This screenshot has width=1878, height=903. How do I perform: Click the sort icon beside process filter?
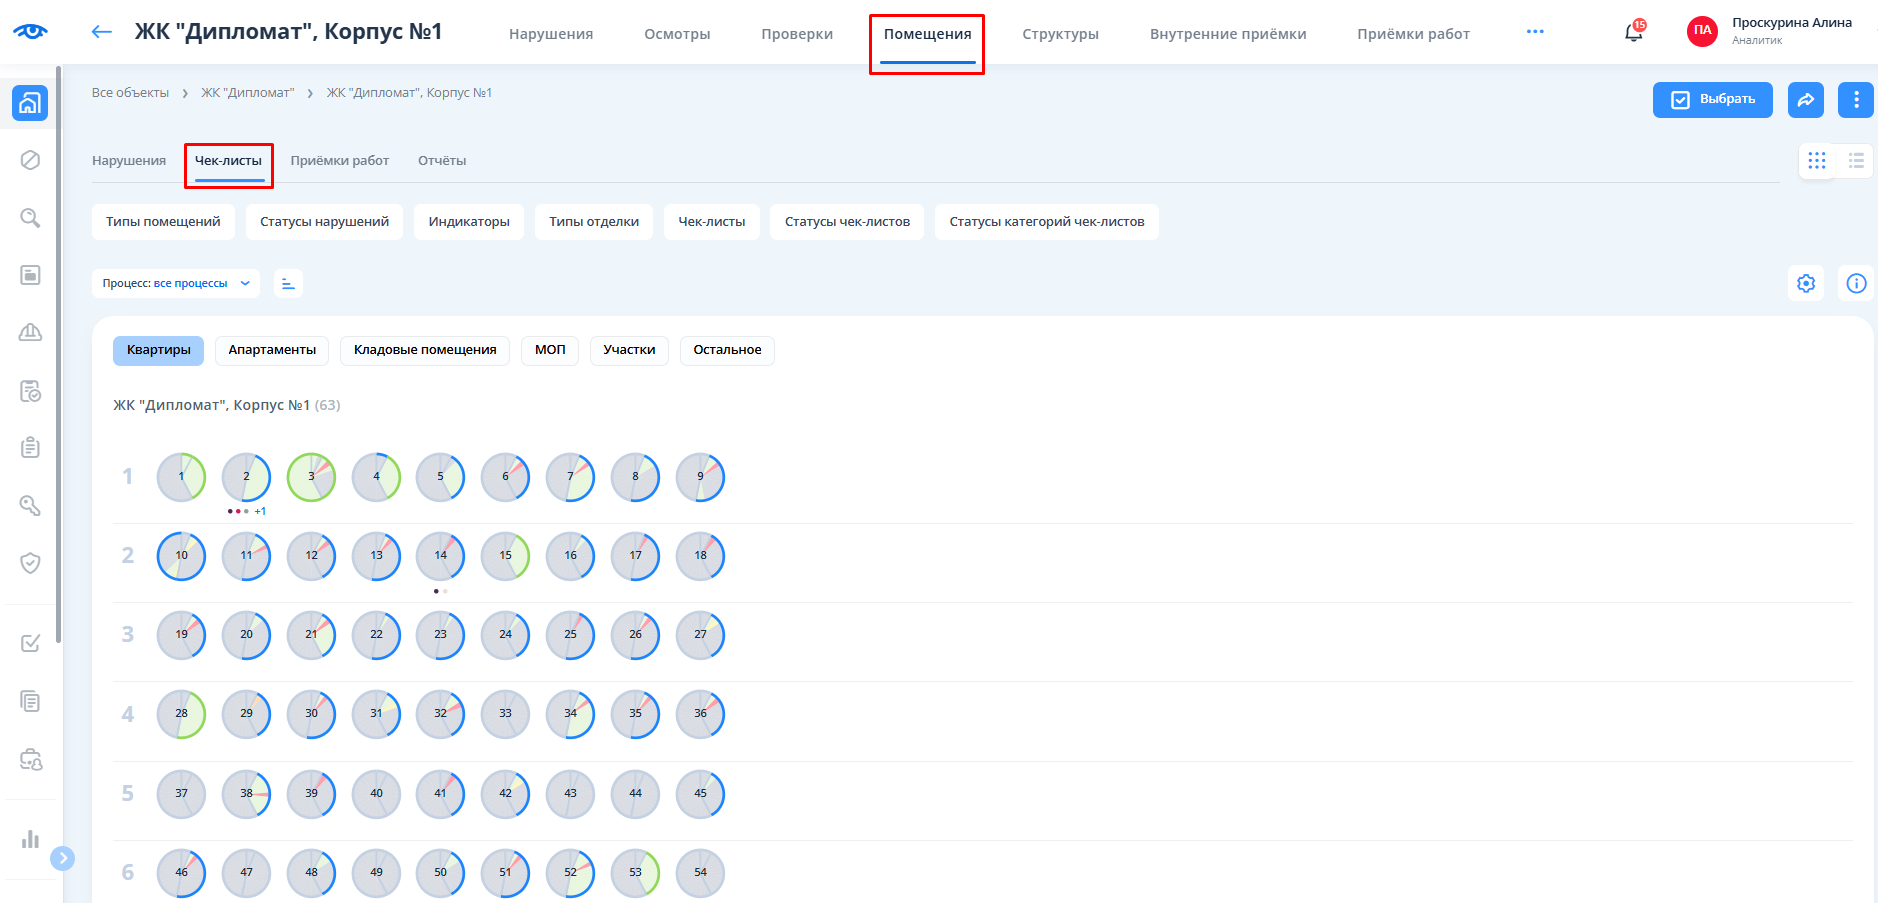tap(288, 284)
